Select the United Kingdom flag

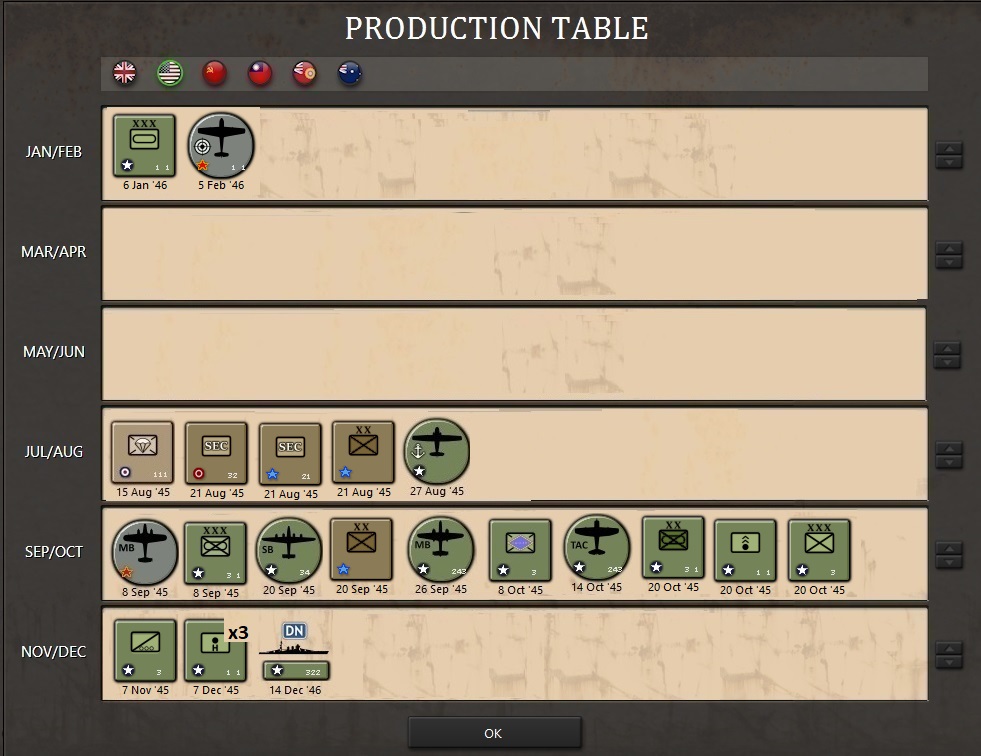point(125,73)
